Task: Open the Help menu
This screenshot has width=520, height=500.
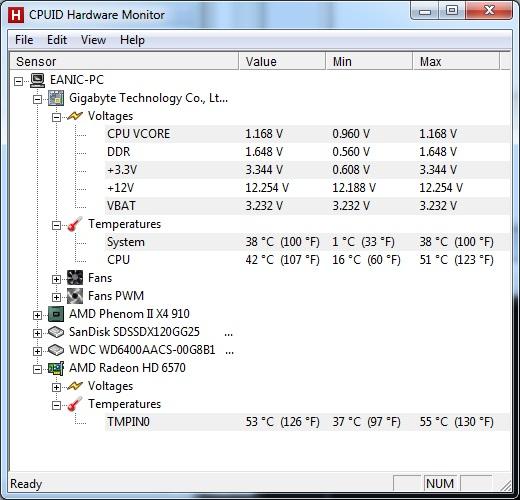Action: point(132,40)
